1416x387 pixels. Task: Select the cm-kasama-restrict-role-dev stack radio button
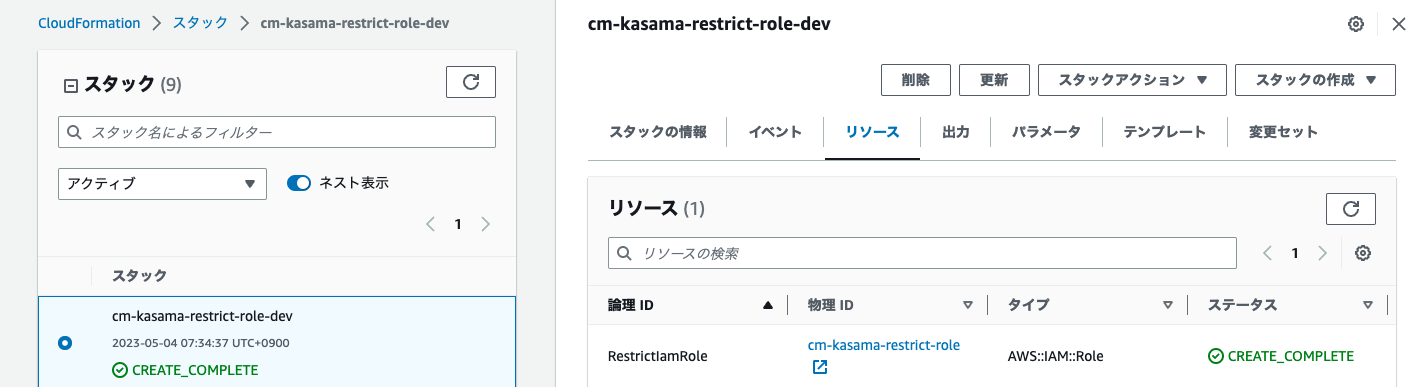pos(65,343)
